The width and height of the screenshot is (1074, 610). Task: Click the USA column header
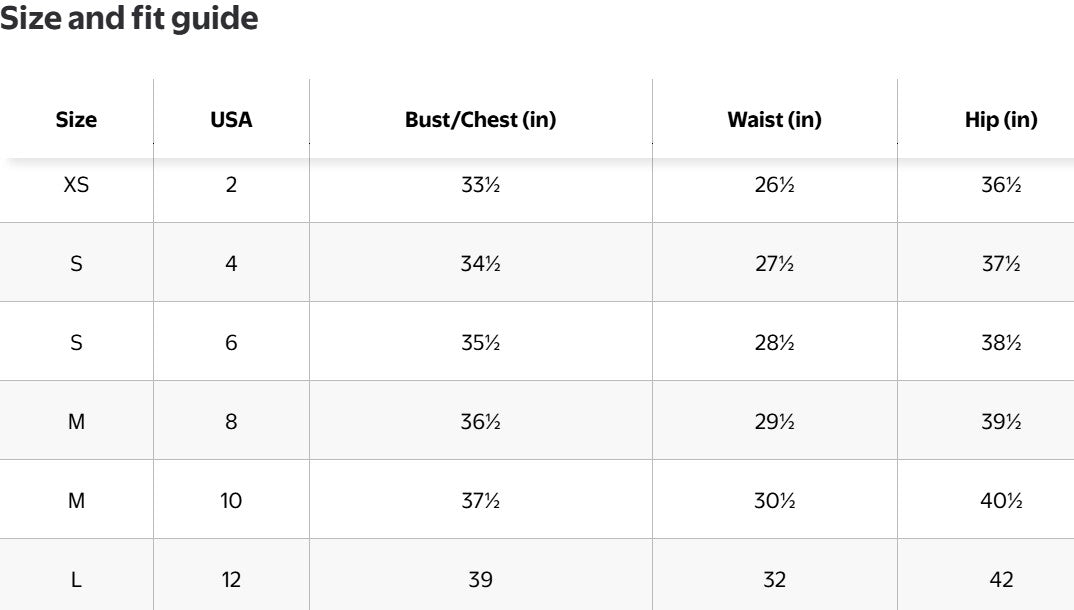coord(231,120)
